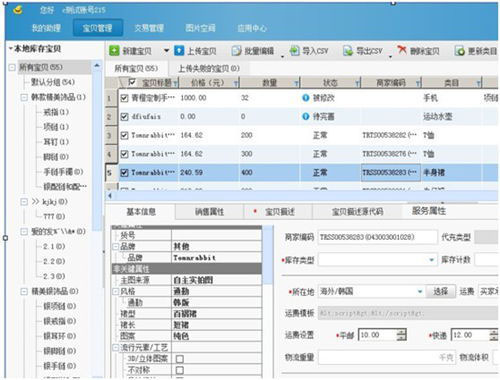The width and height of the screenshot is (500, 380).
Task: Click the 快递 spinner arrows at 12.00
Action: pos(494,335)
